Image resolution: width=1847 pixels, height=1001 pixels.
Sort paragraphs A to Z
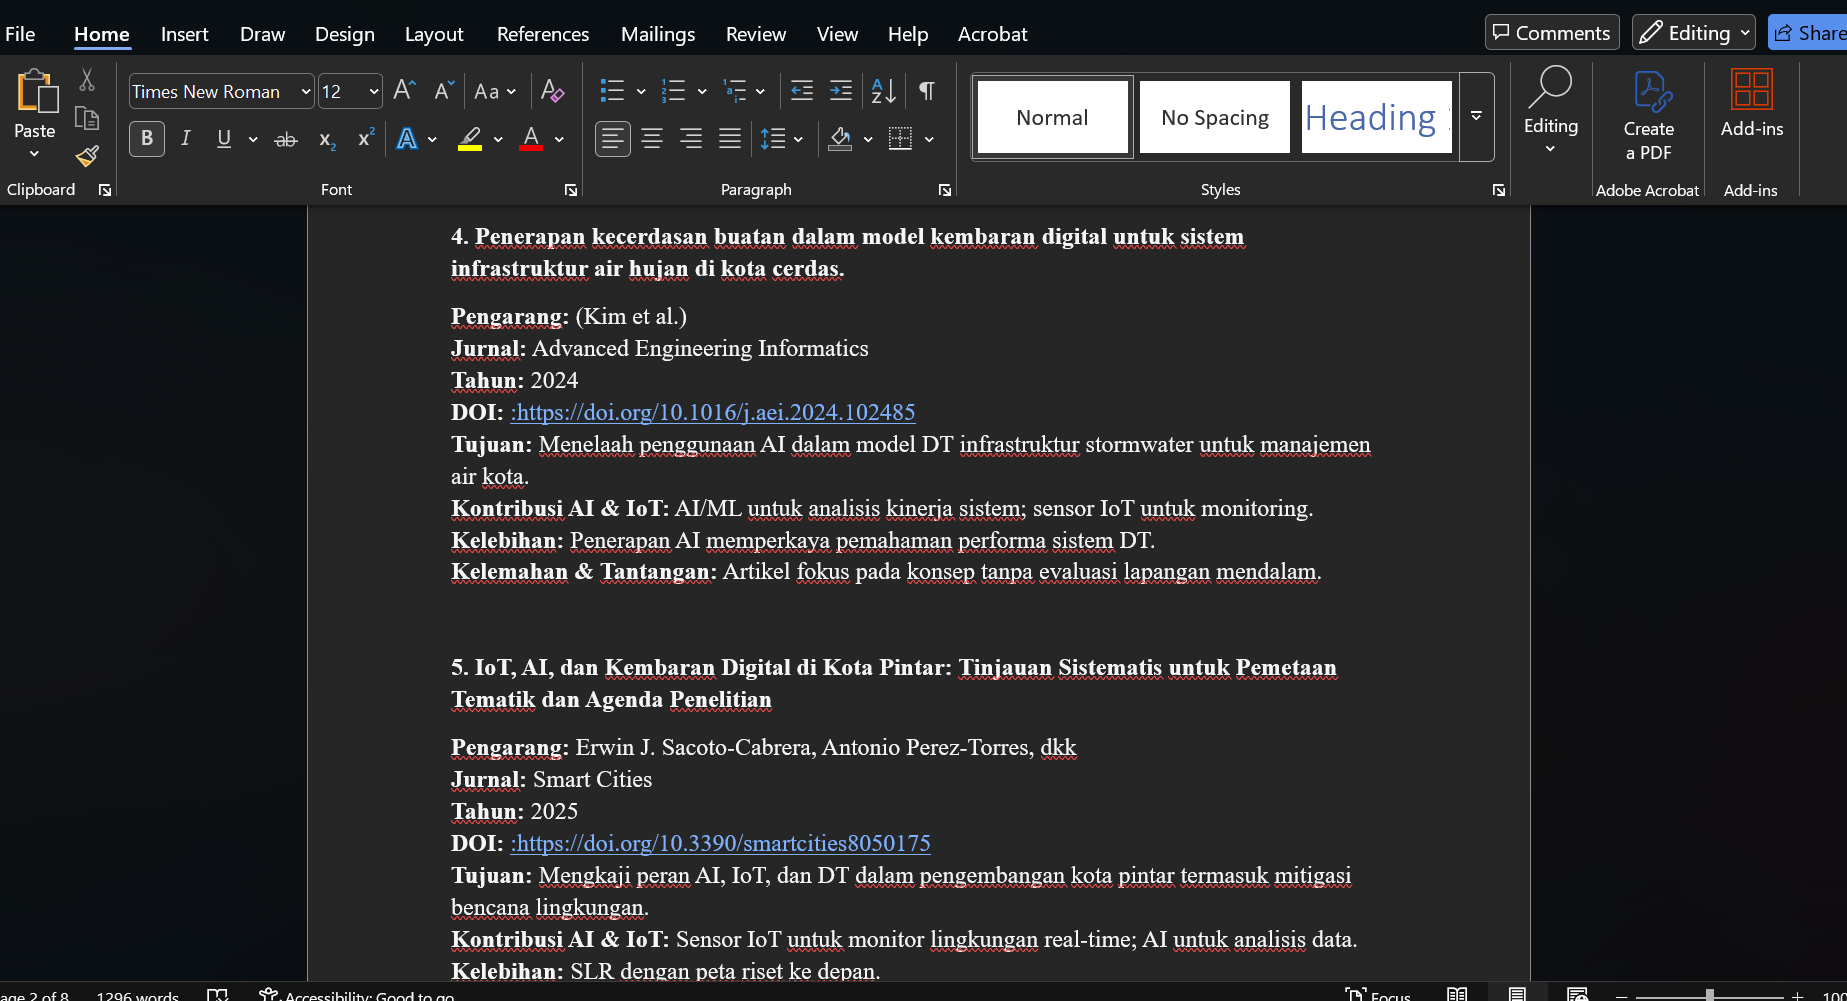tap(883, 91)
